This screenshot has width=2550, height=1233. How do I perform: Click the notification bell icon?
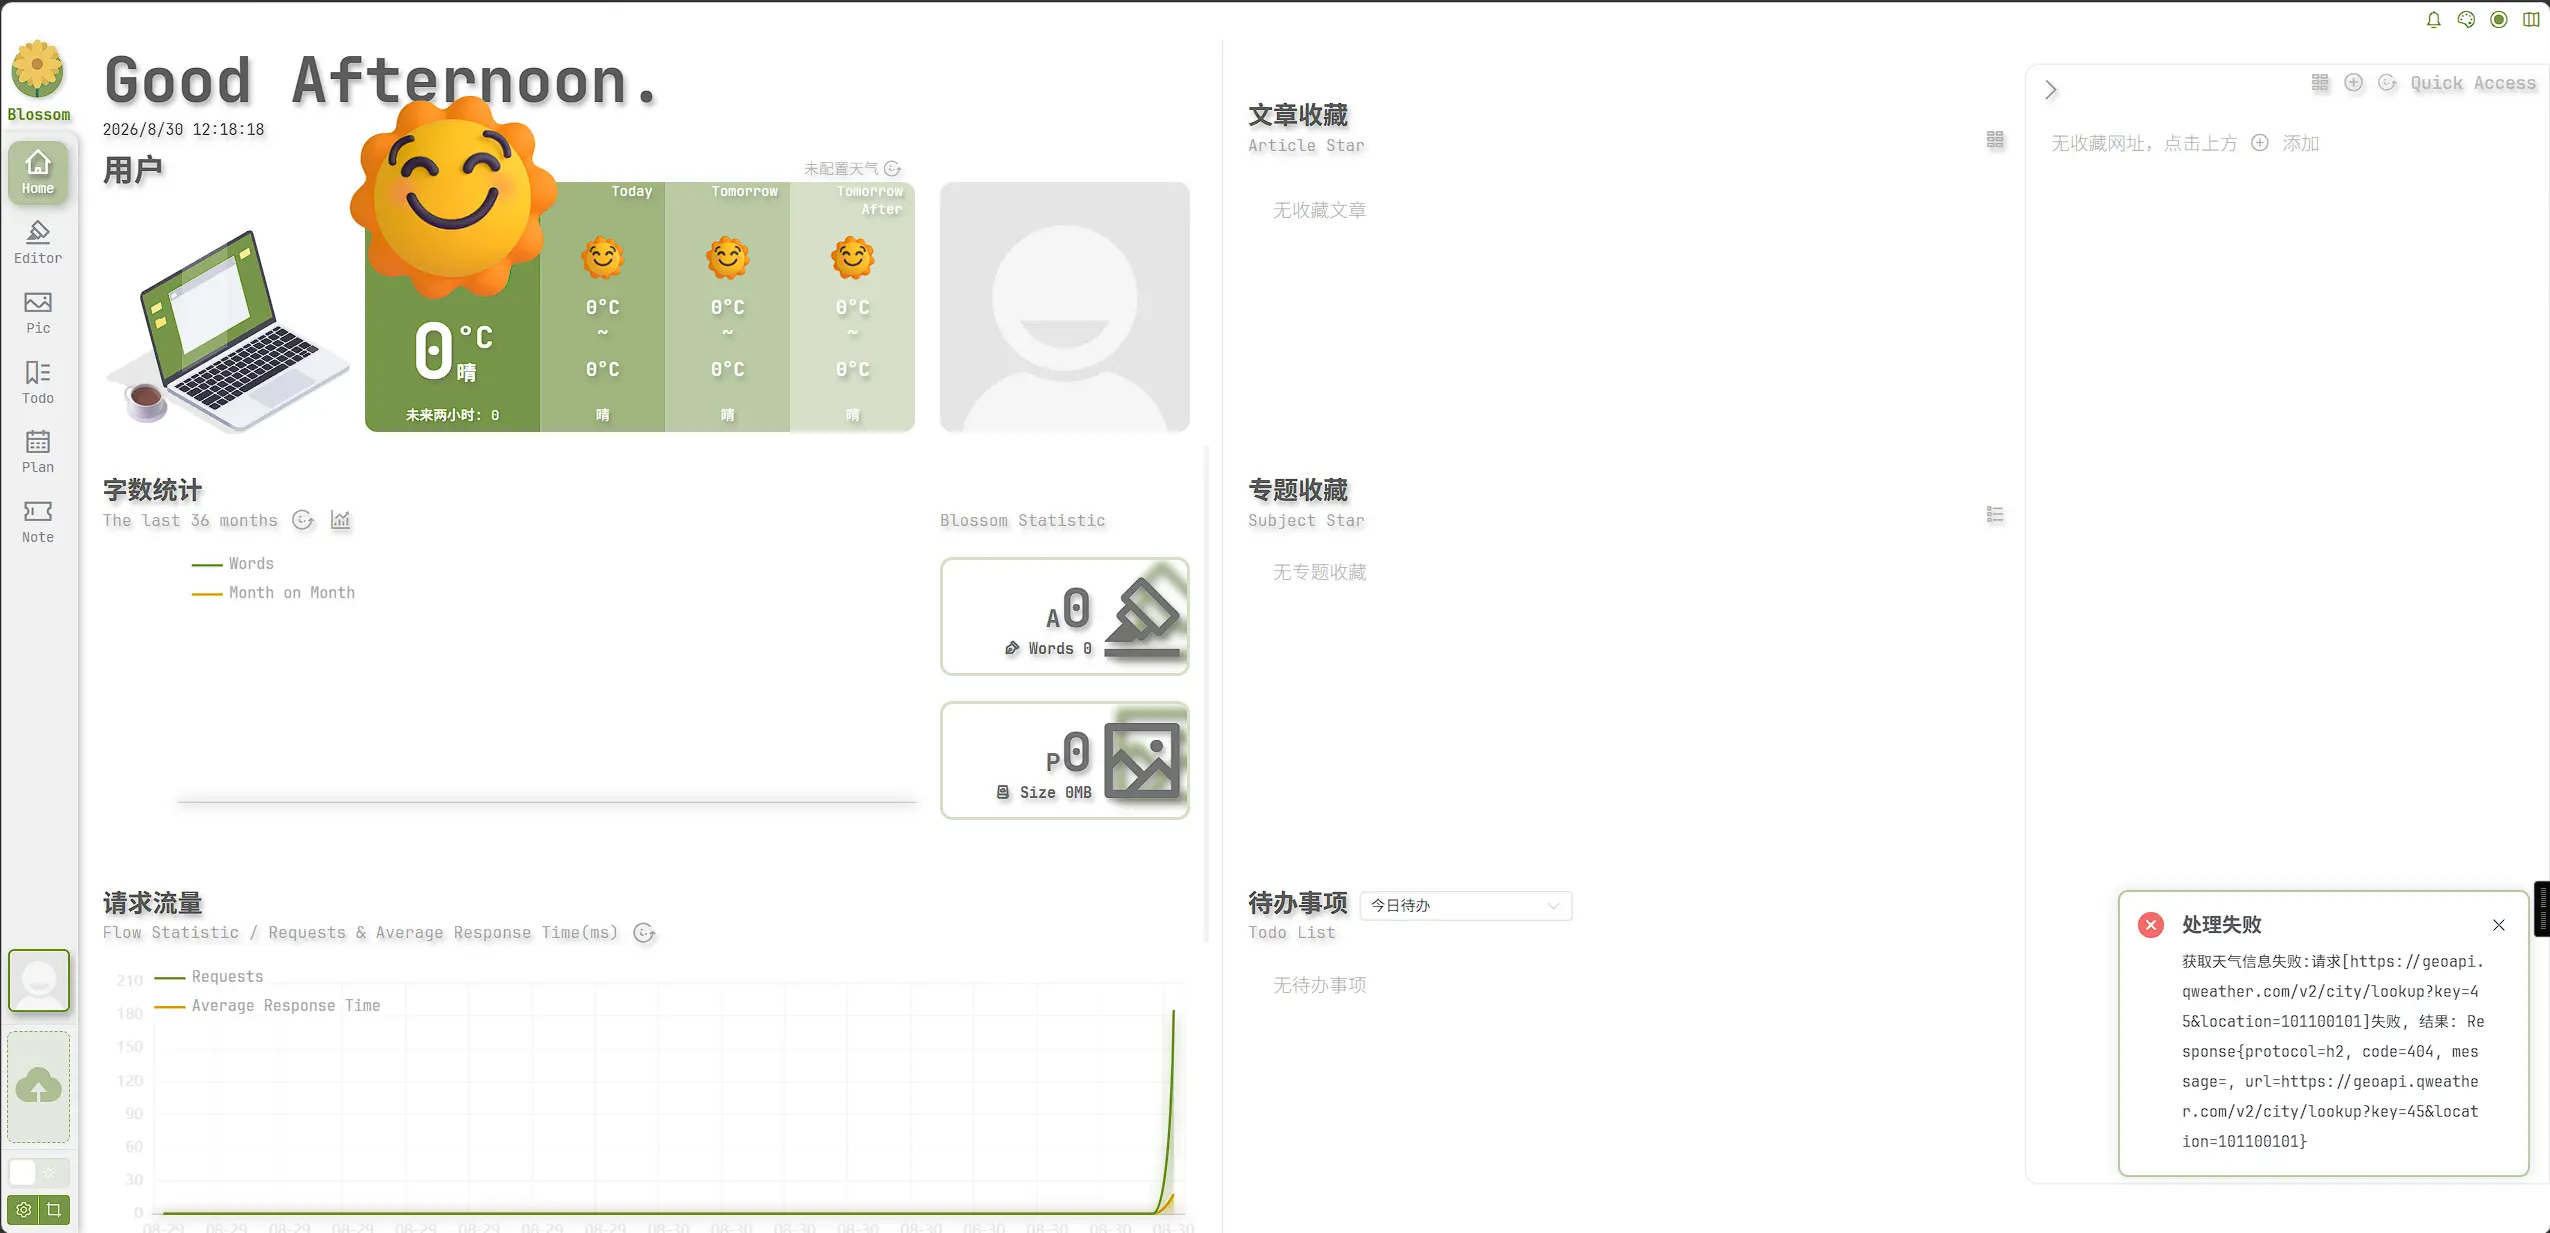tap(2434, 20)
